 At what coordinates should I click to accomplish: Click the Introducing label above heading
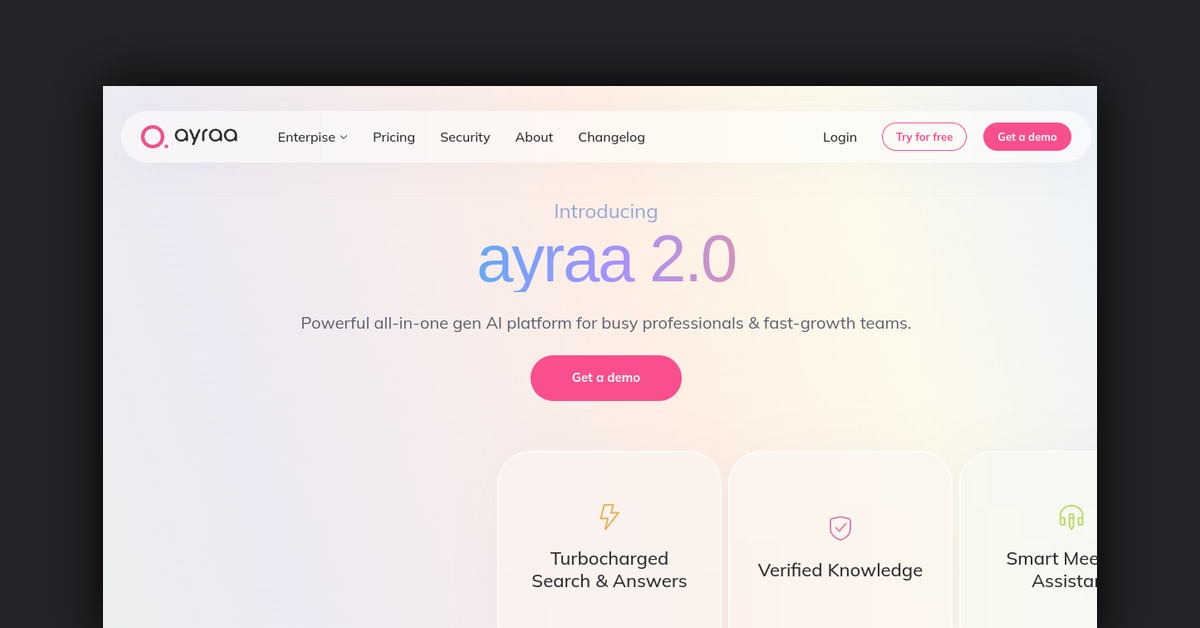click(x=606, y=211)
